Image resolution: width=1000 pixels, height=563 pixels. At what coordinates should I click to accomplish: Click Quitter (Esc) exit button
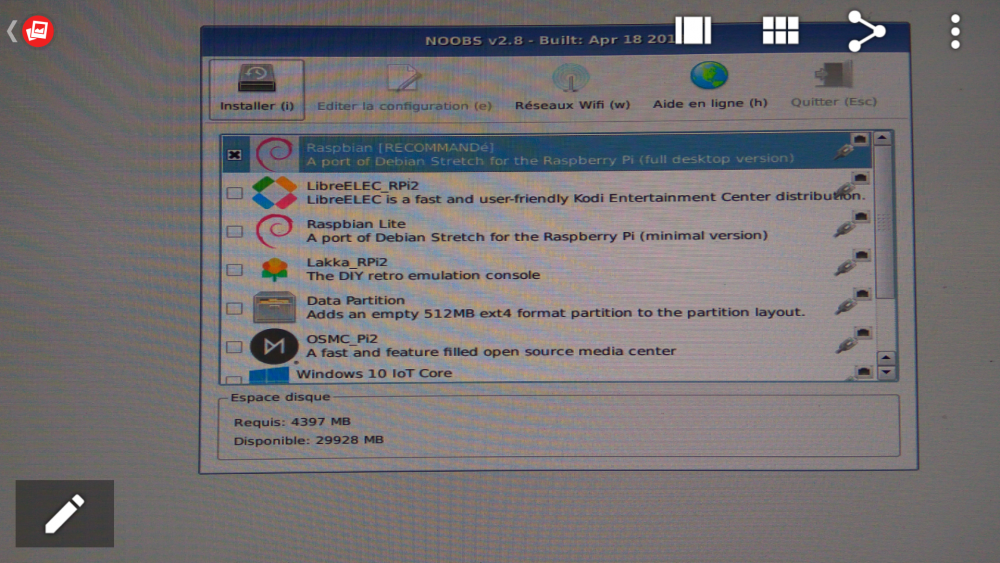834,85
